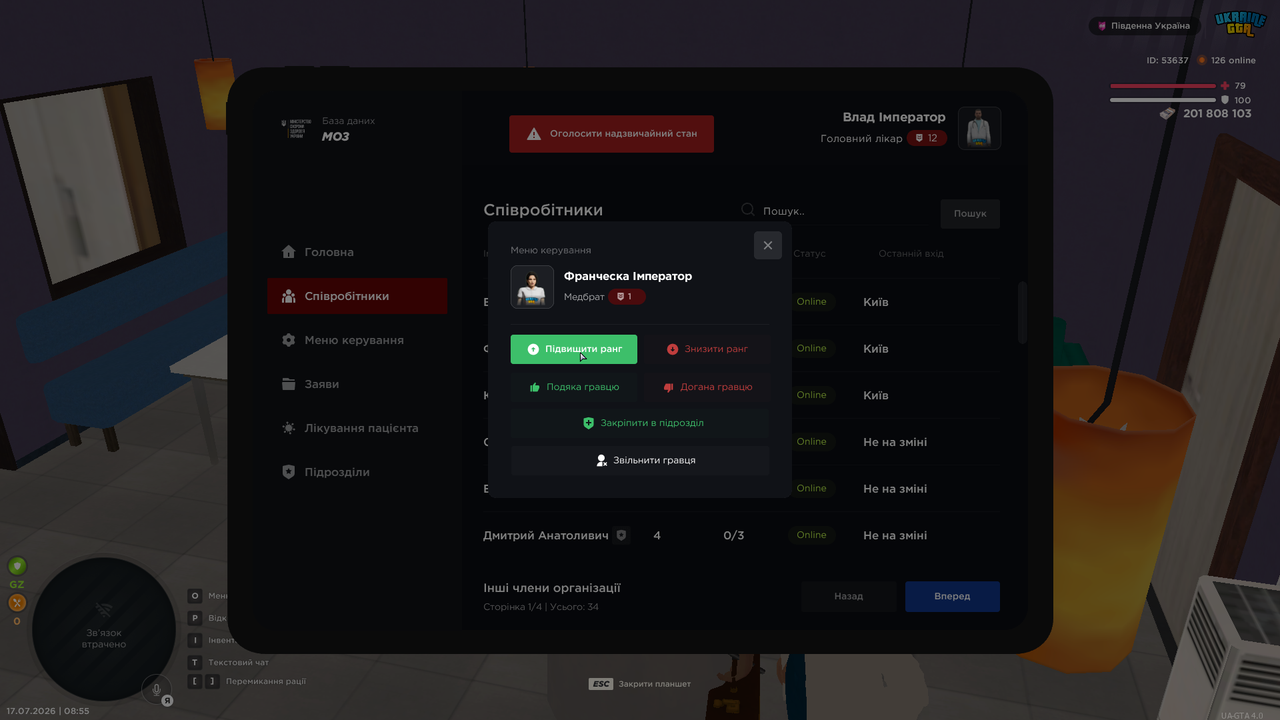
Task: Click the thumbs-up icon on Подяка гравцю
Action: tap(535, 387)
